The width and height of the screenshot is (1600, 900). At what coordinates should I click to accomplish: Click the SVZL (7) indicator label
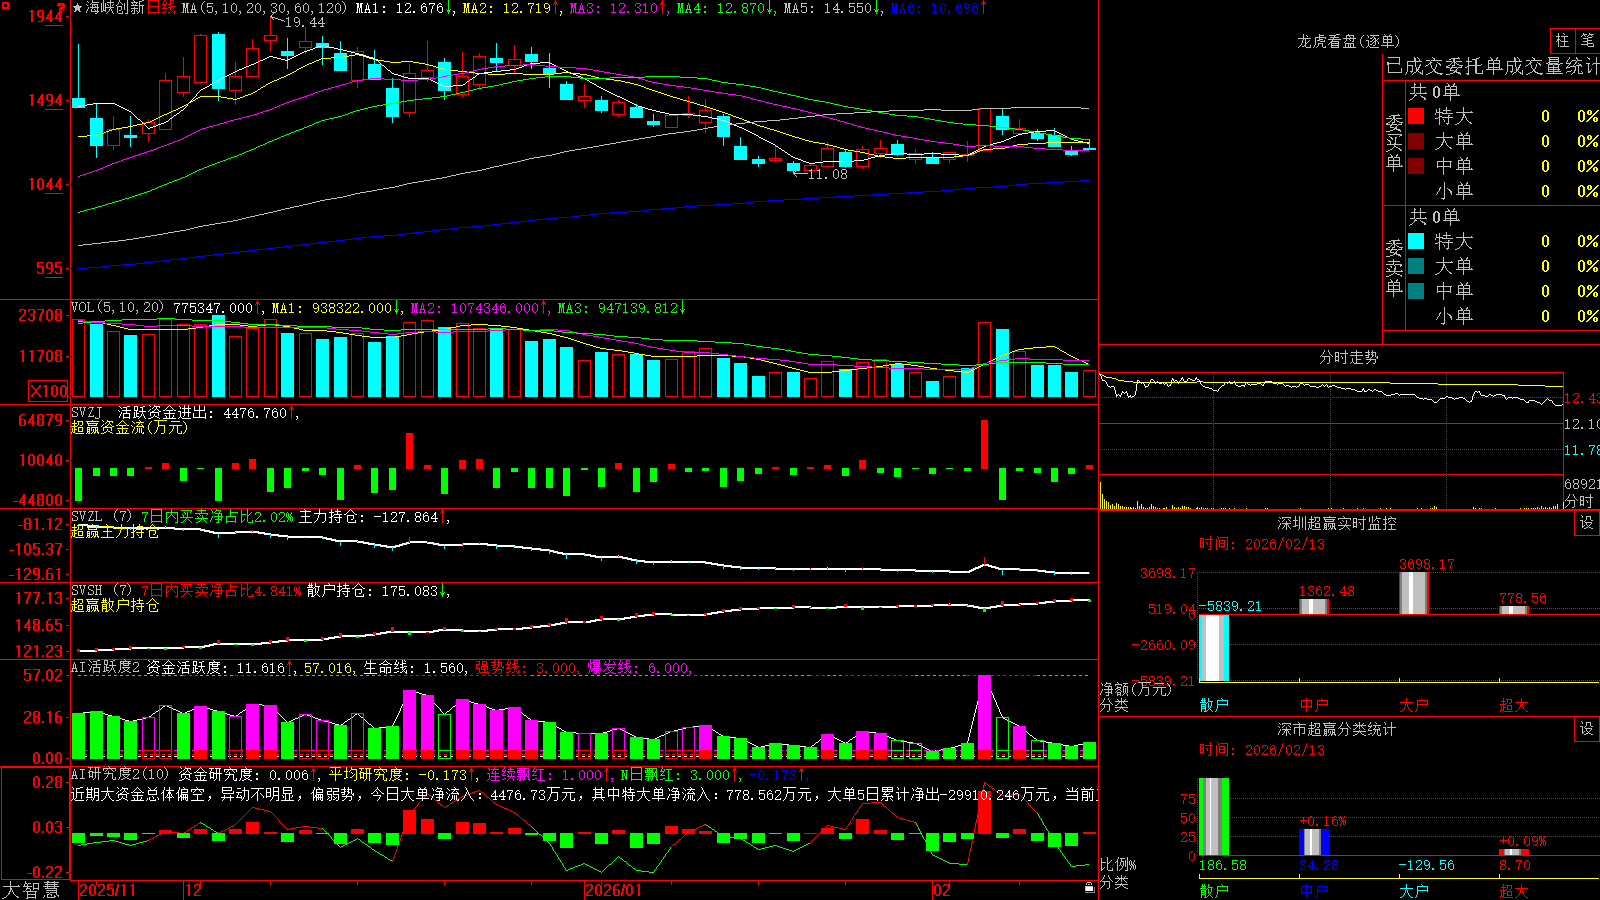(102, 517)
